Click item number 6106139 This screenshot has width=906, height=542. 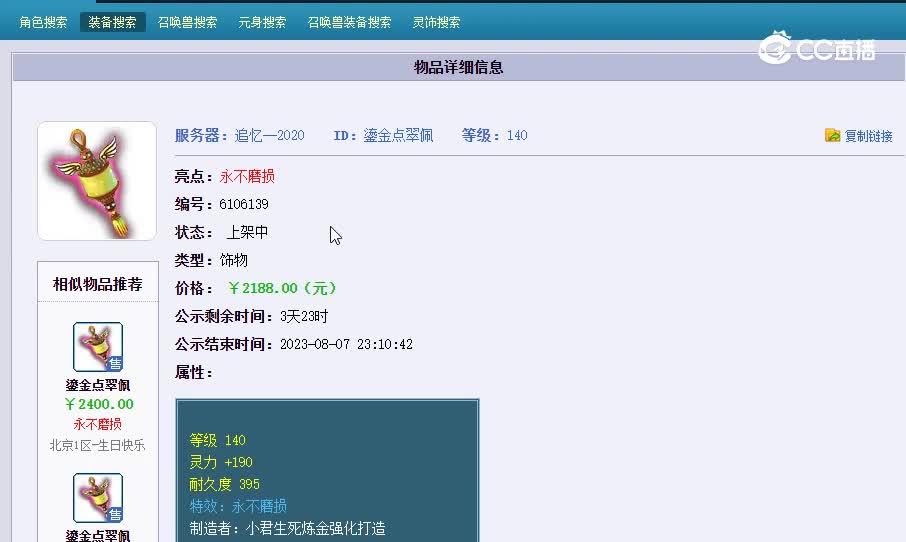coord(244,204)
